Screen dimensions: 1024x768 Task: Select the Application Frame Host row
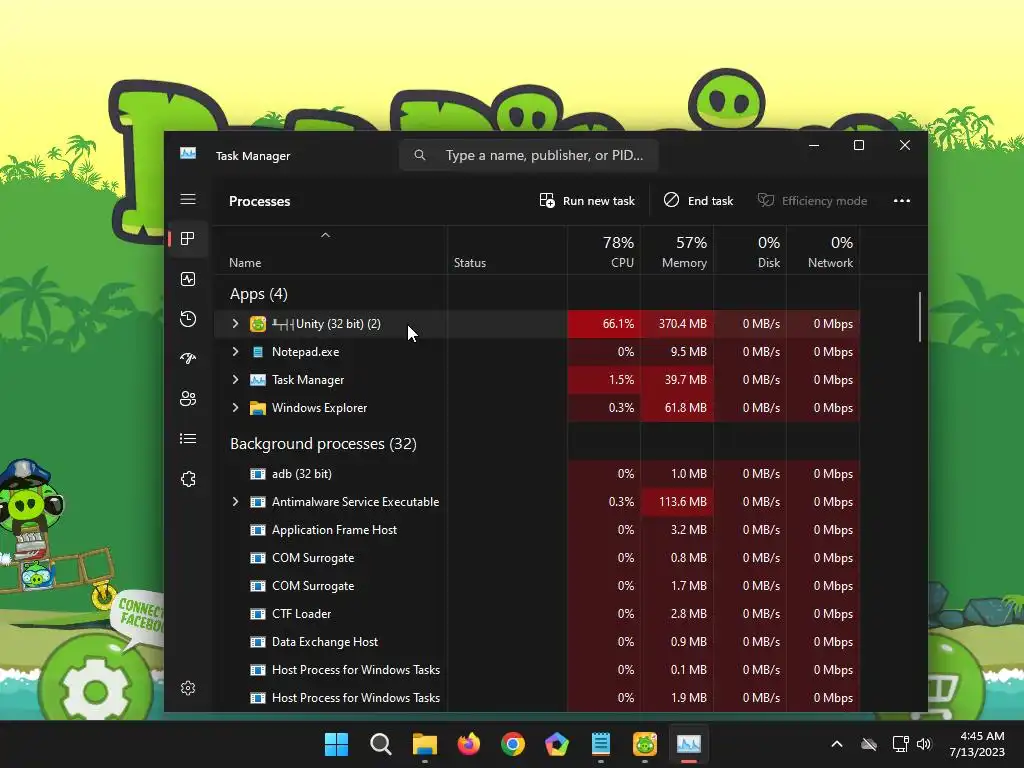click(537, 530)
